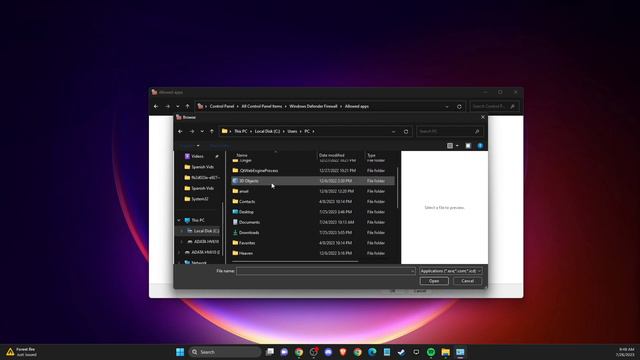Screen dimensions: 640x360
Task: Go up a level in Allowed apps window
Action: pos(187,107)
